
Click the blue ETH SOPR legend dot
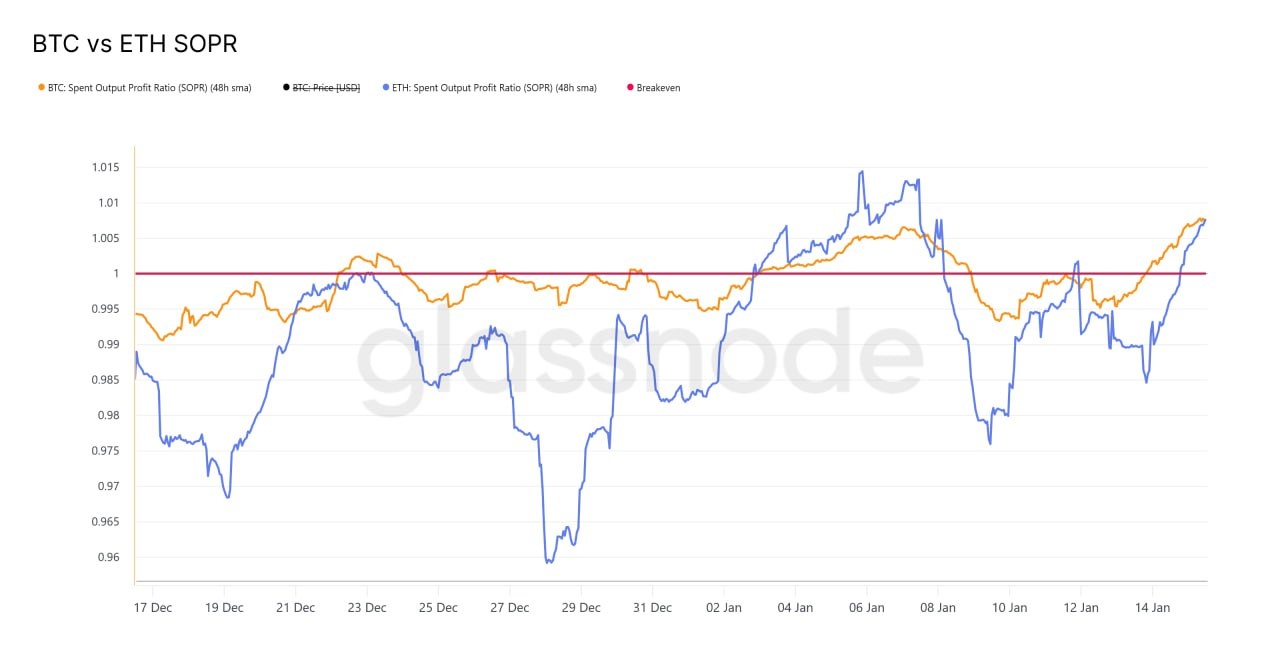click(x=386, y=88)
